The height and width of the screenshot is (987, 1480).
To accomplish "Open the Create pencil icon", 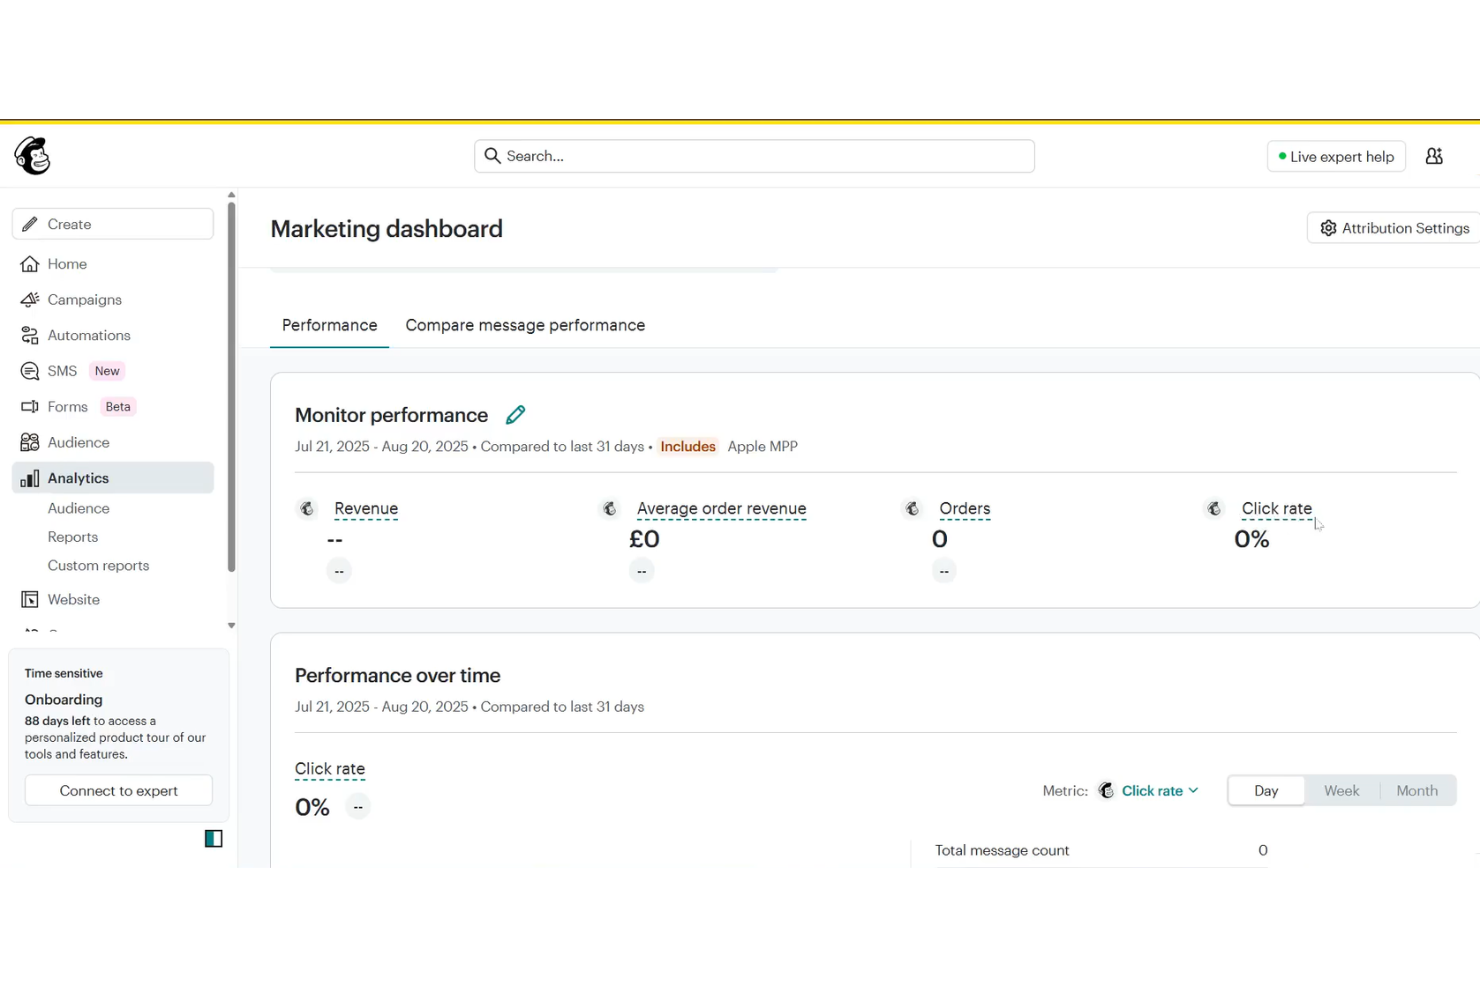I will click(x=30, y=223).
